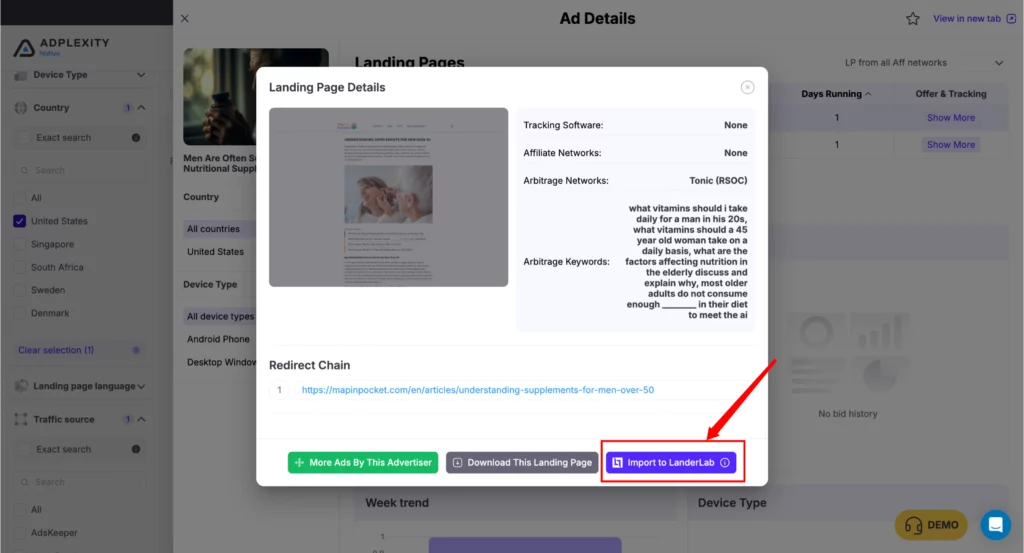Collapse the Country filter section
Image resolution: width=1024 pixels, height=553 pixels.
[141, 108]
